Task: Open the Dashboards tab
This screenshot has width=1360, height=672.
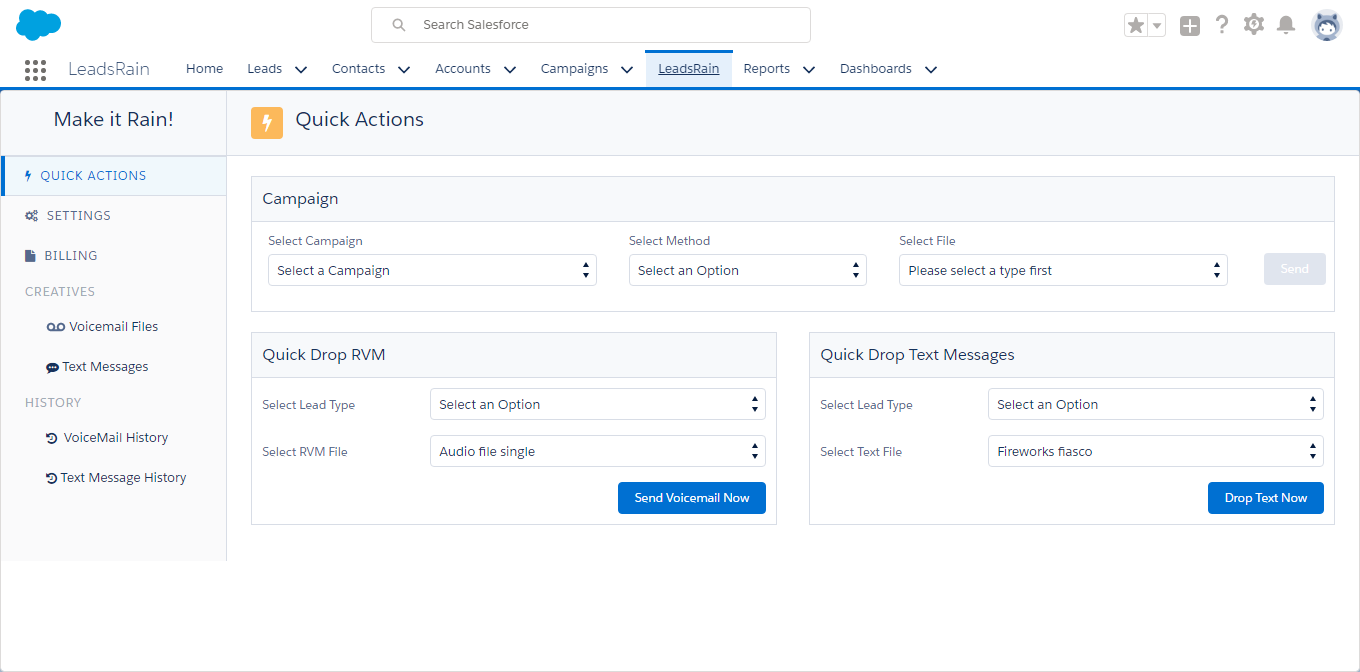Action: (876, 69)
